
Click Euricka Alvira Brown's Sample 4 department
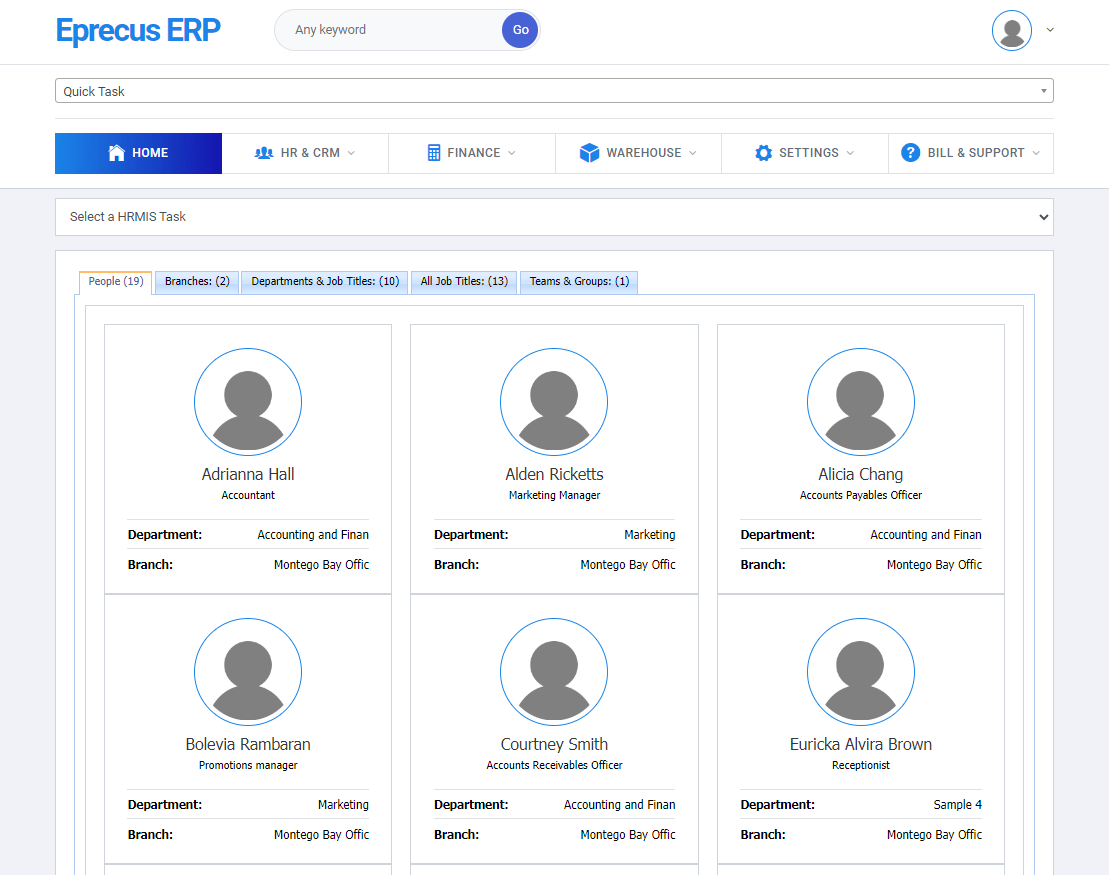click(x=958, y=805)
